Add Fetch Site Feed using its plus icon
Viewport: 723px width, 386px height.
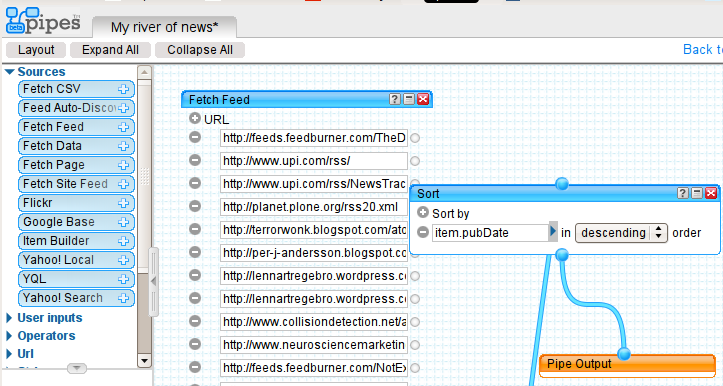click(x=123, y=184)
